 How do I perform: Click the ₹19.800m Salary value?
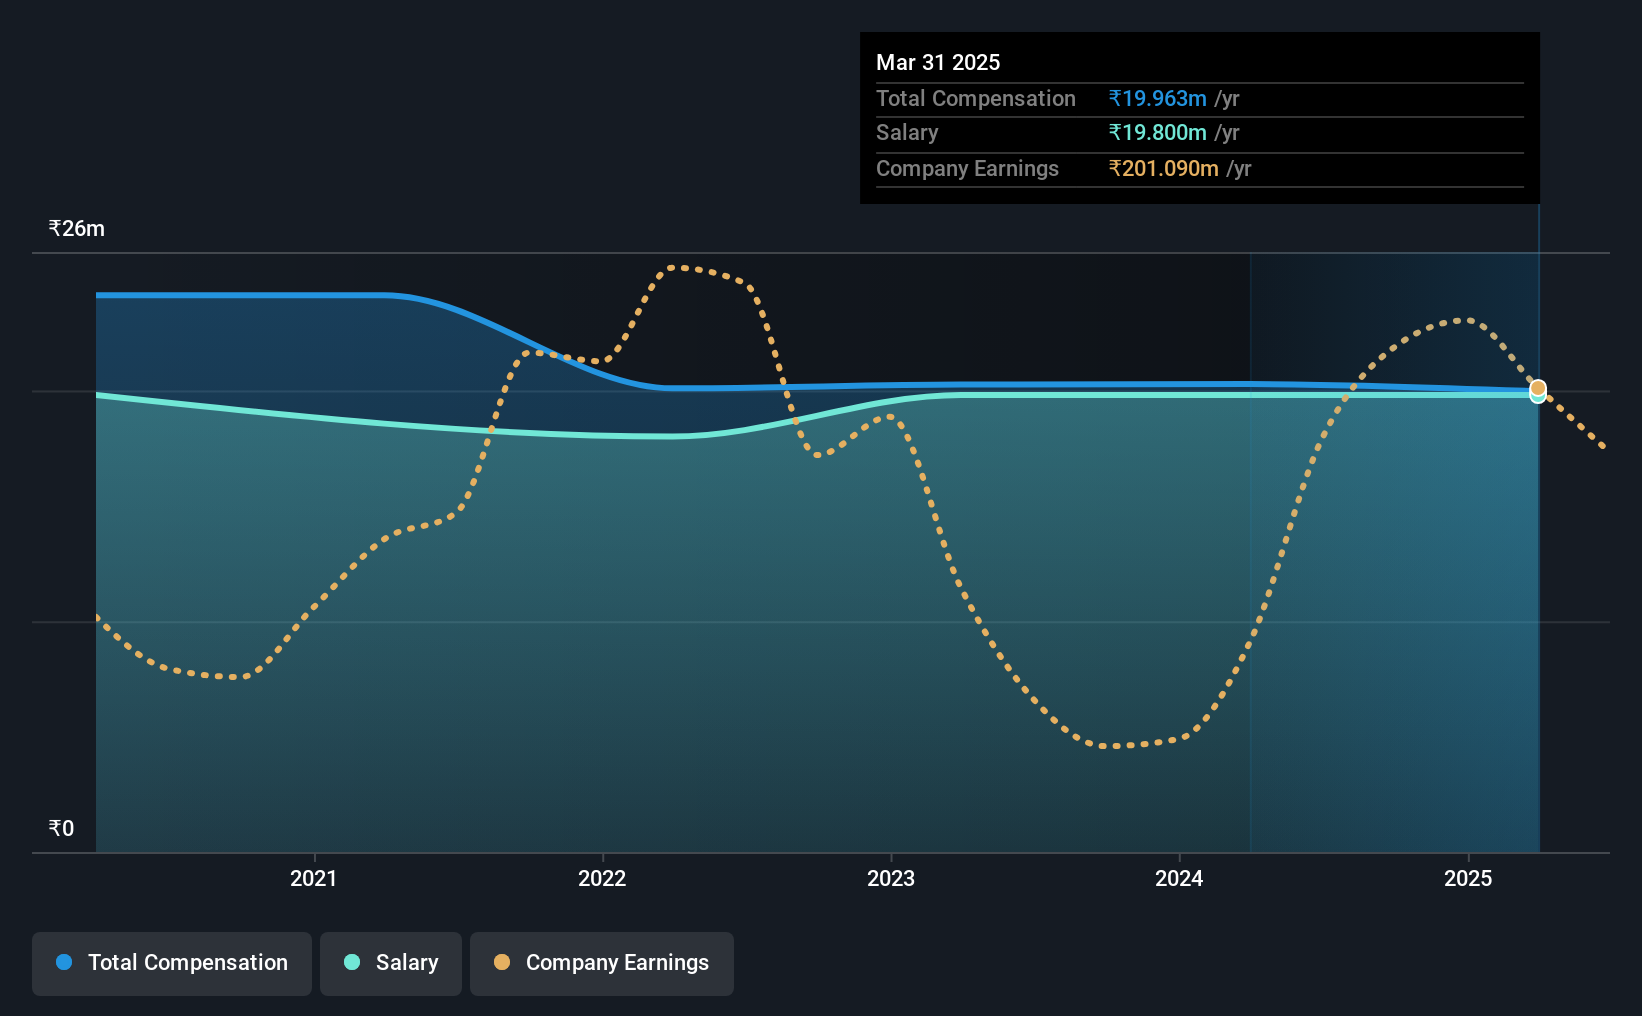click(x=1157, y=132)
